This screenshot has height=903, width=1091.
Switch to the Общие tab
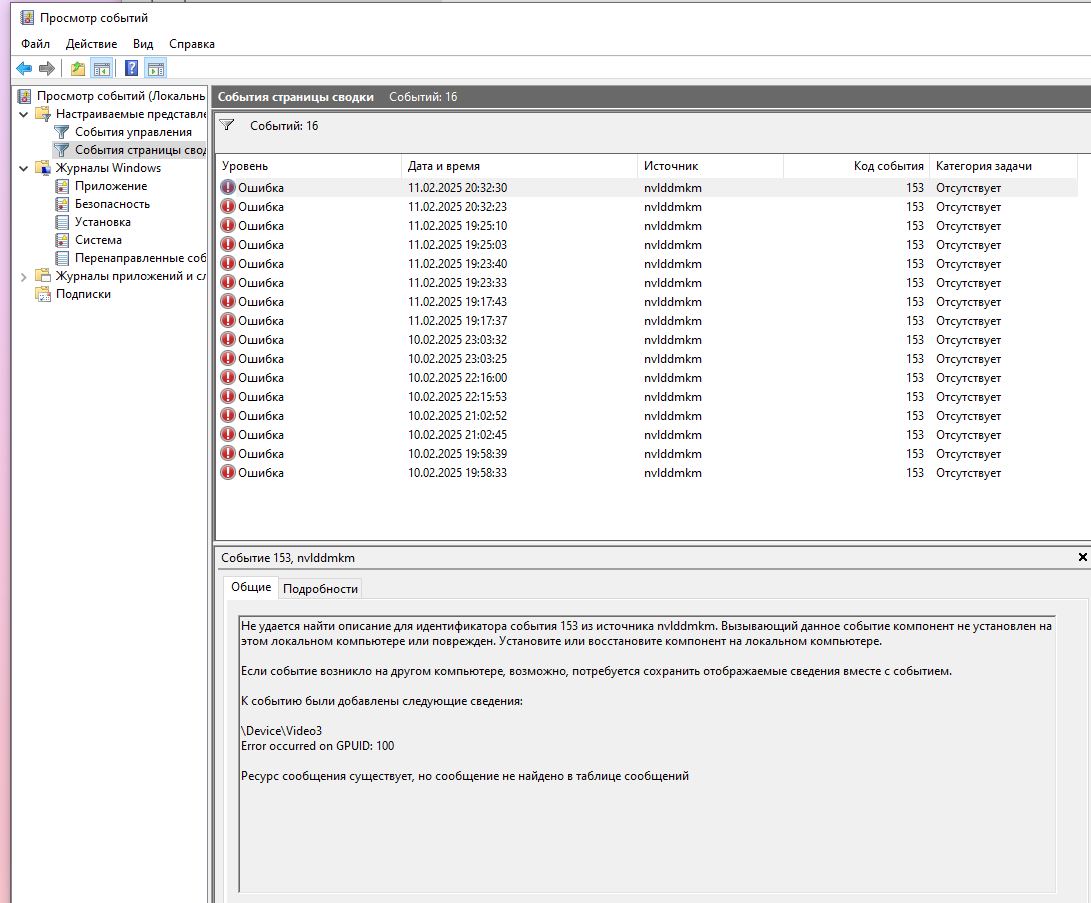(x=250, y=587)
